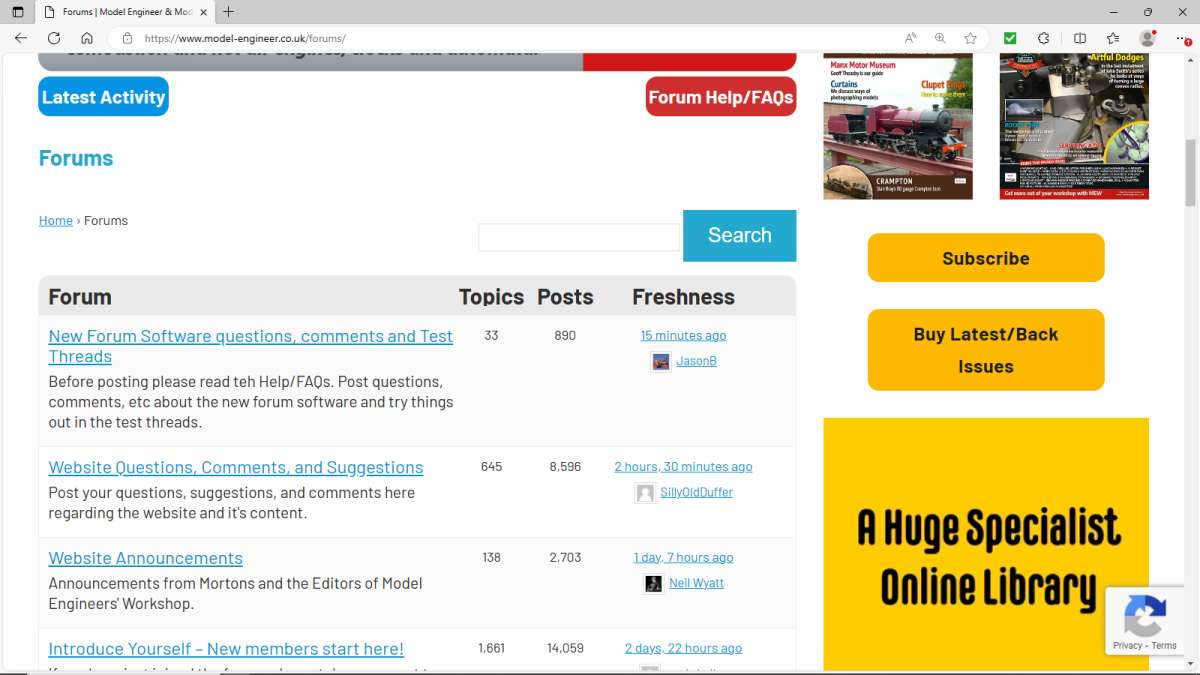Viewport: 1200px width, 675px height.
Task: View JasonB's profile link
Action: coord(696,361)
